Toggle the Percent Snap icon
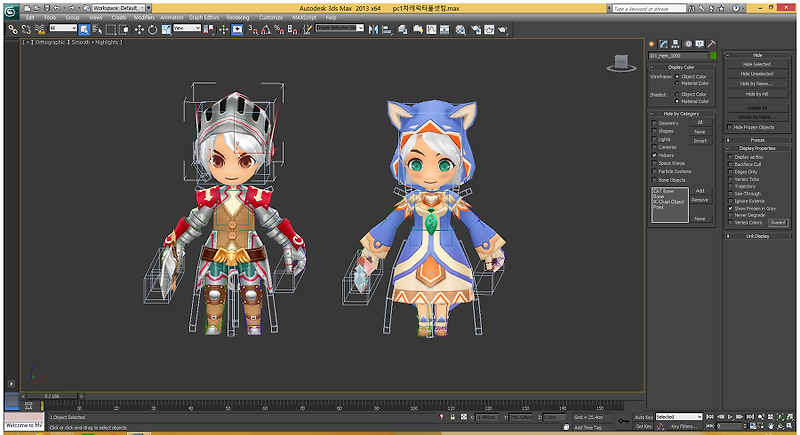This screenshot has width=800, height=435. pos(279,30)
